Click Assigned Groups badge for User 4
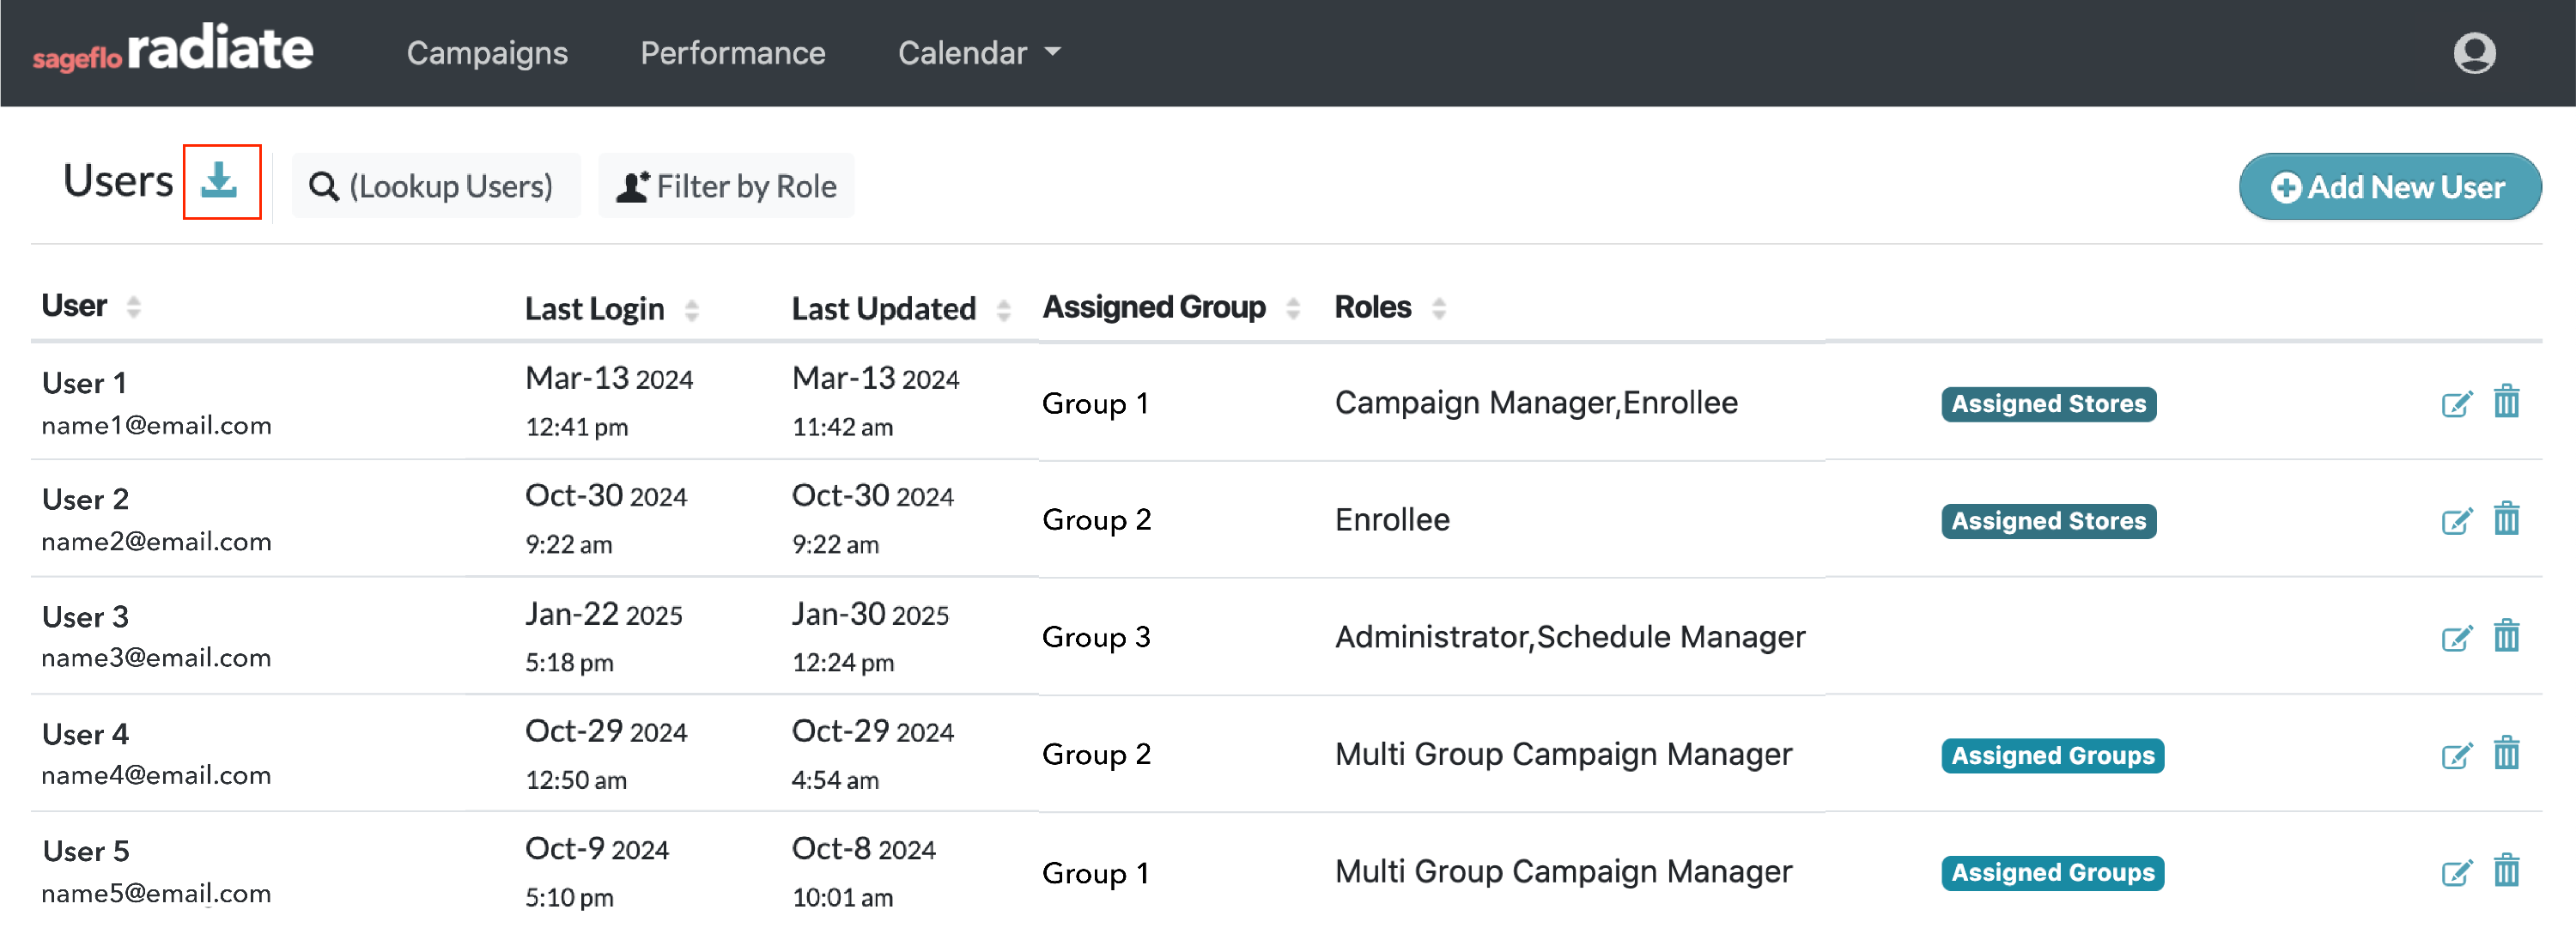 [x=2052, y=756]
